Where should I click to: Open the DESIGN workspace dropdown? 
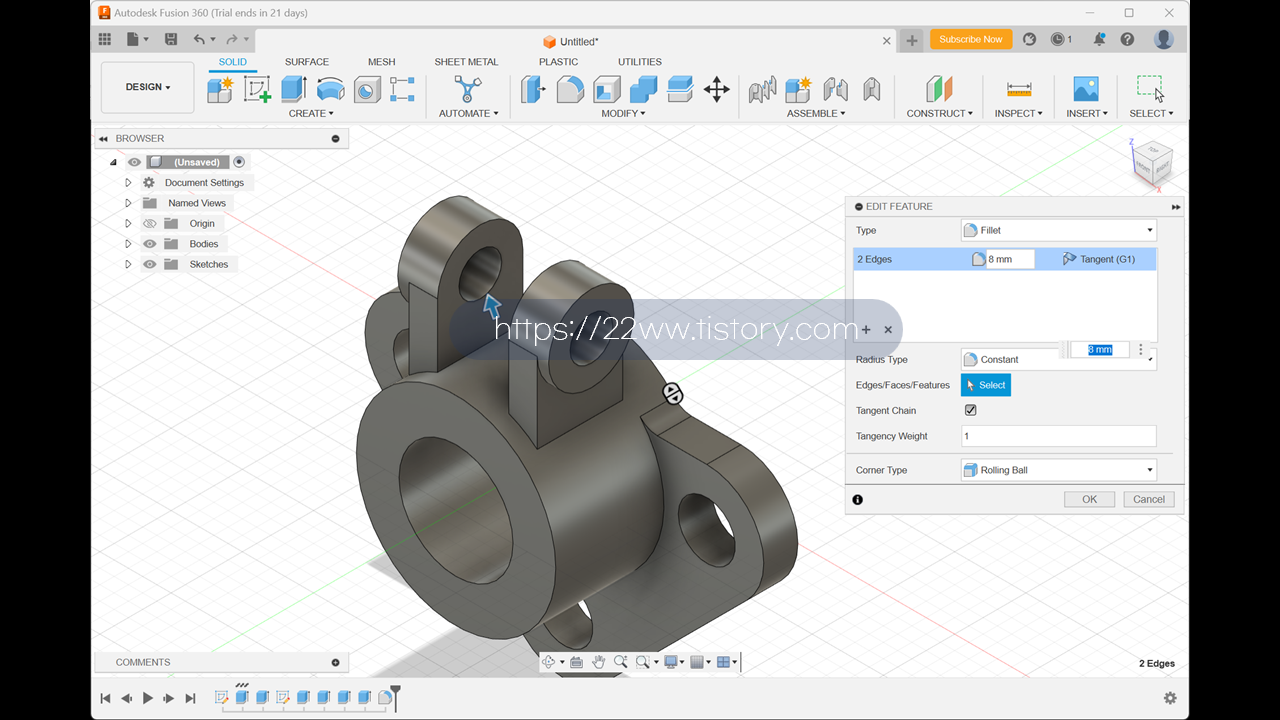(148, 87)
